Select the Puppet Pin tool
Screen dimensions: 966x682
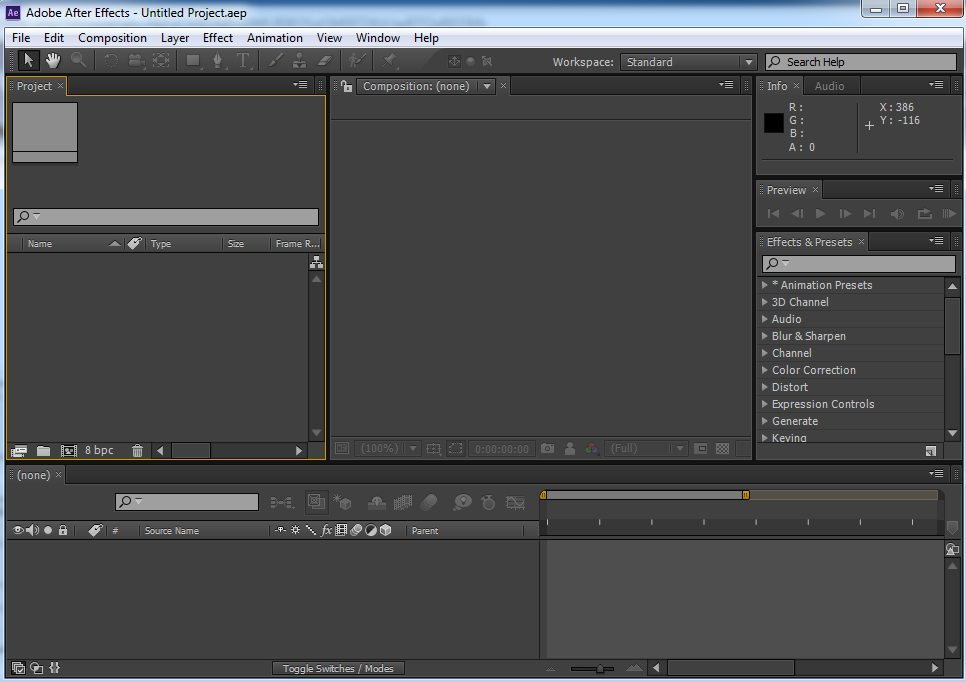pos(389,60)
